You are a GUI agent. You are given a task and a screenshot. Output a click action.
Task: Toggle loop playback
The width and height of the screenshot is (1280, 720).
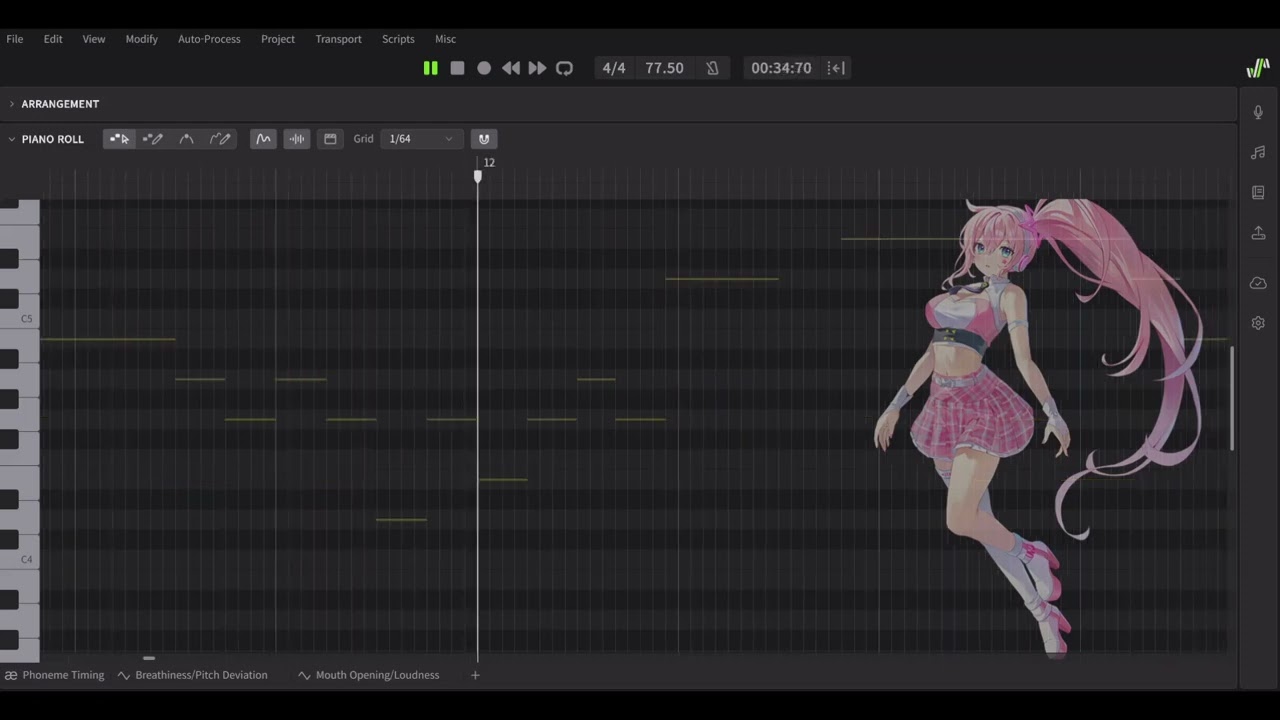click(x=564, y=68)
